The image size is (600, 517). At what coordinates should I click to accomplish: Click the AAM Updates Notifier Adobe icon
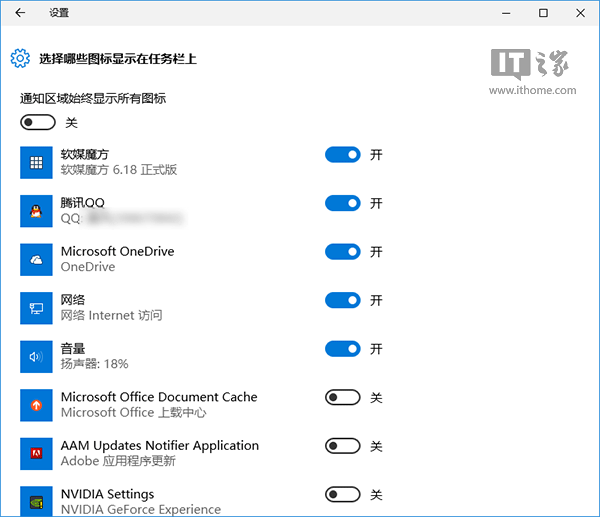pyautogui.click(x=36, y=453)
